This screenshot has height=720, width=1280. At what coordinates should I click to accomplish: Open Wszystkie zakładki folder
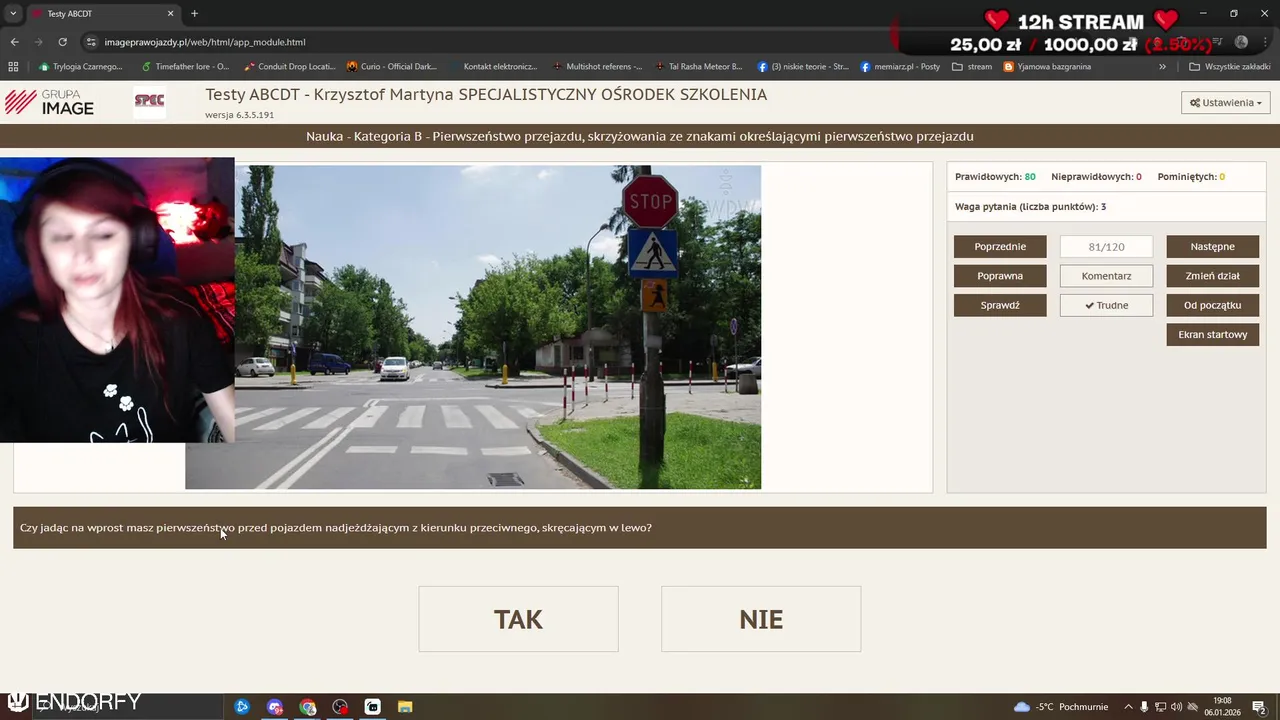1229,67
